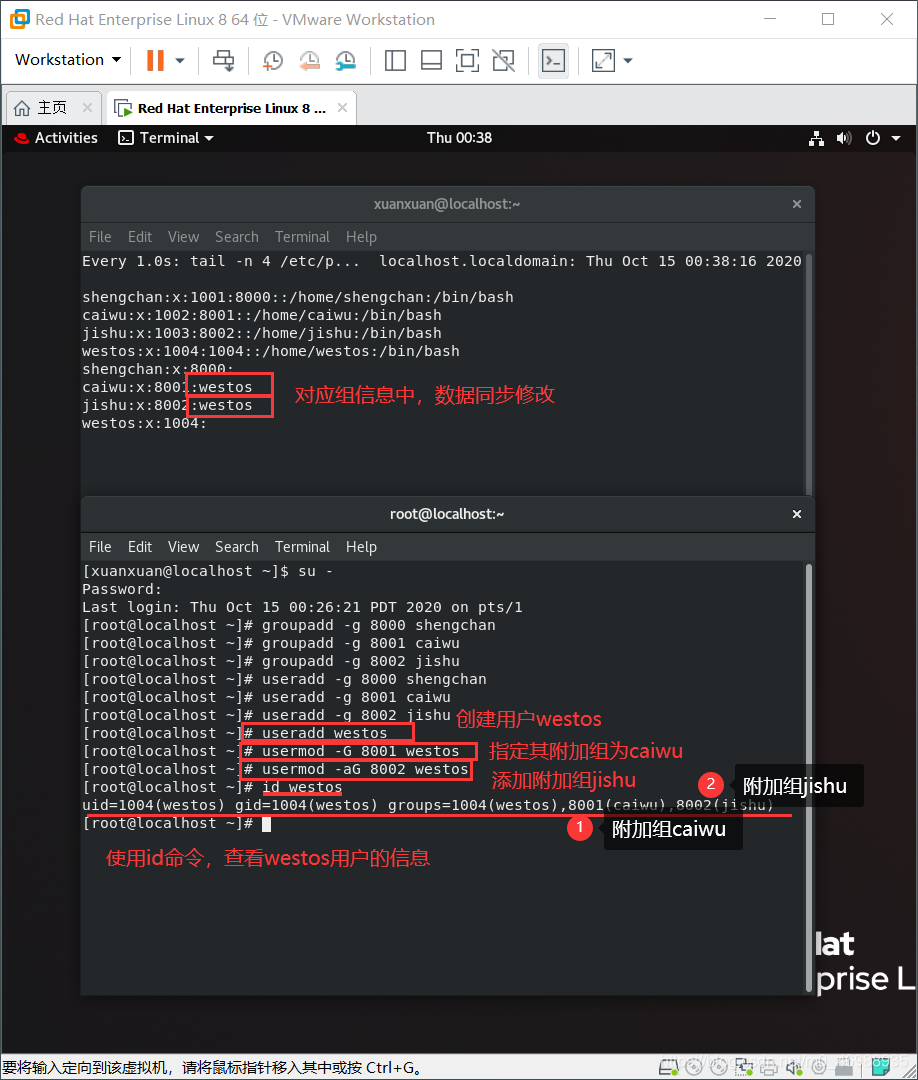Click the power icon in GNOME top bar
918x1080 pixels.
pyautogui.click(x=873, y=138)
